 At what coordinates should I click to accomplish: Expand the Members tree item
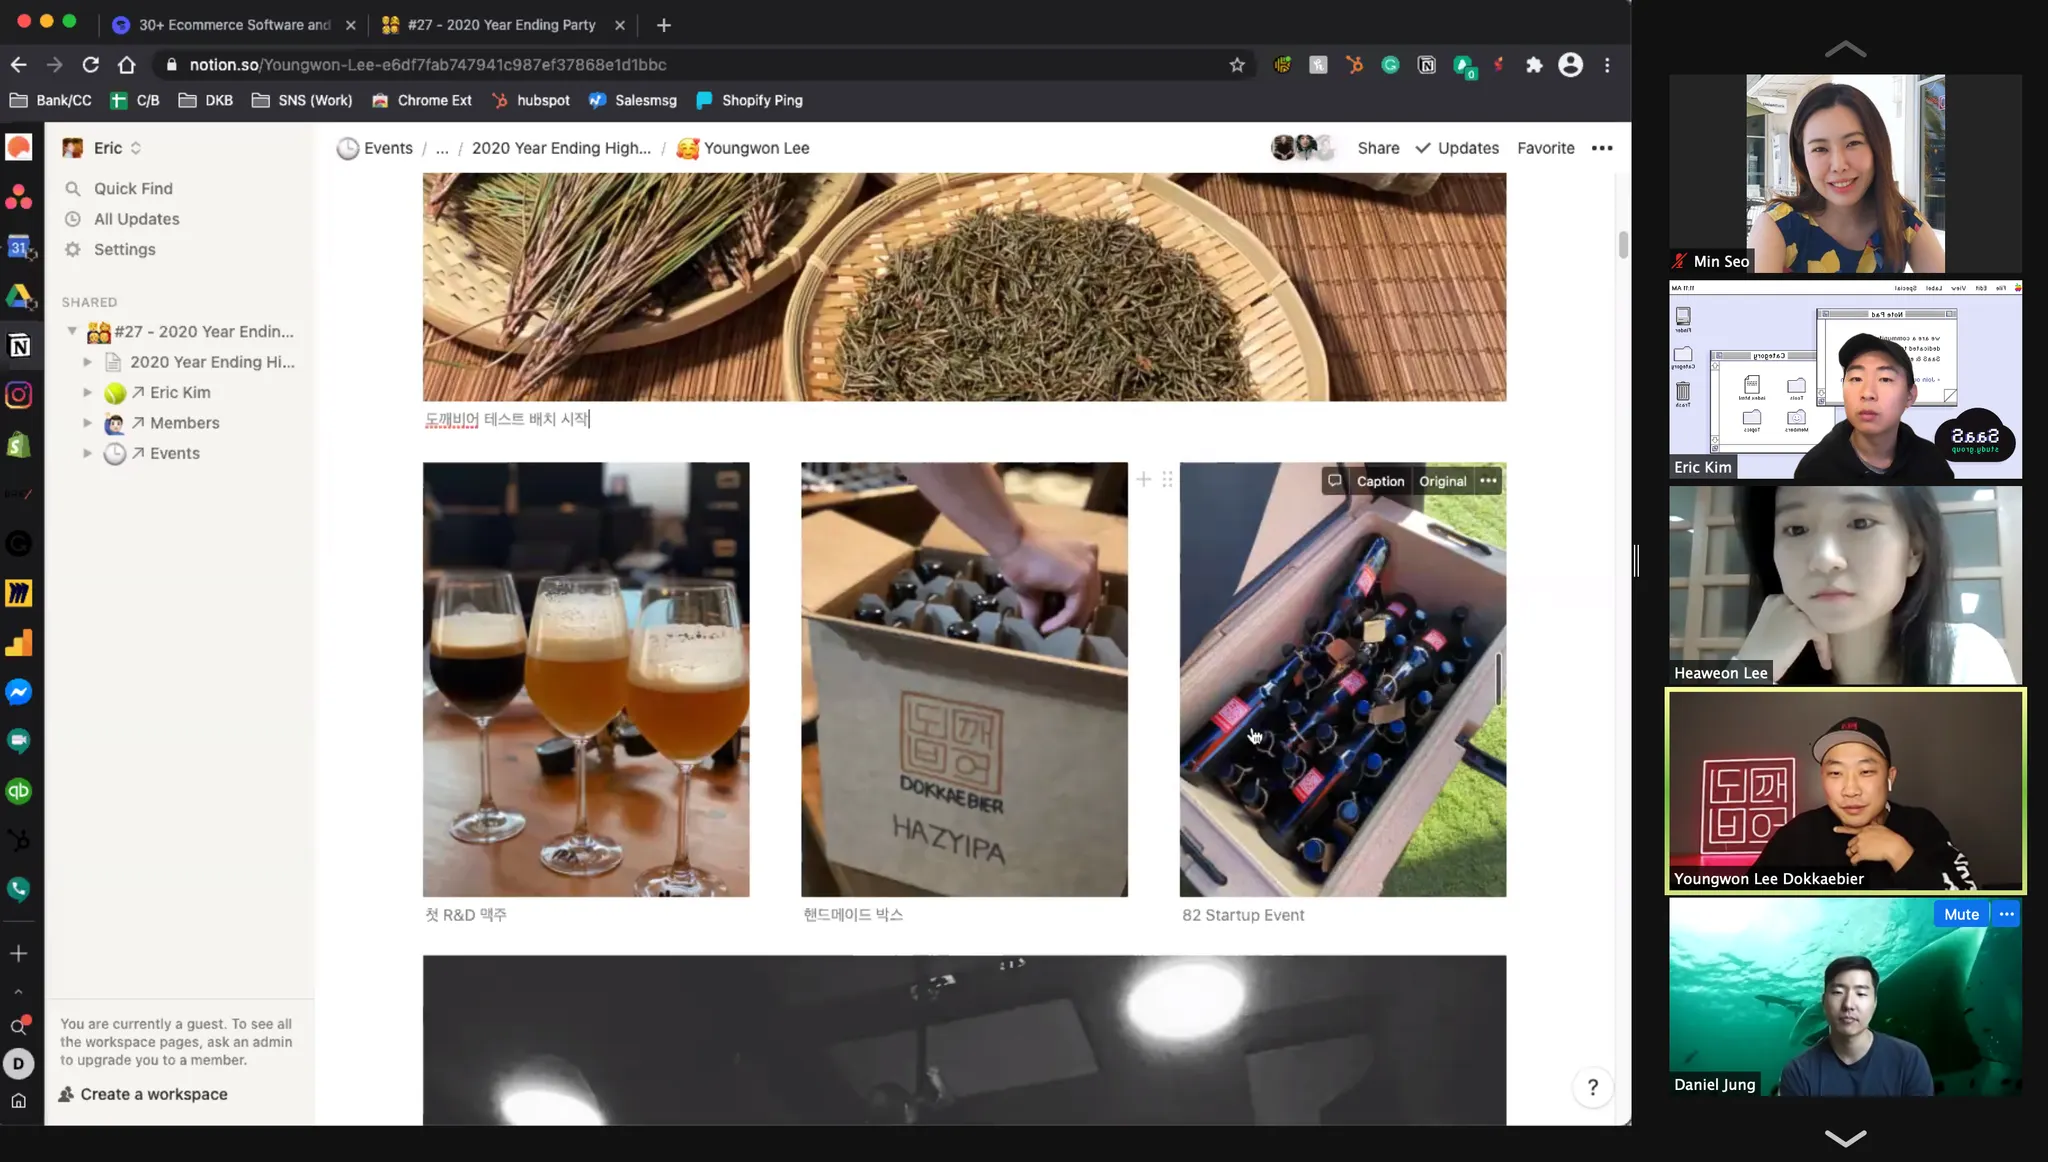click(x=87, y=423)
